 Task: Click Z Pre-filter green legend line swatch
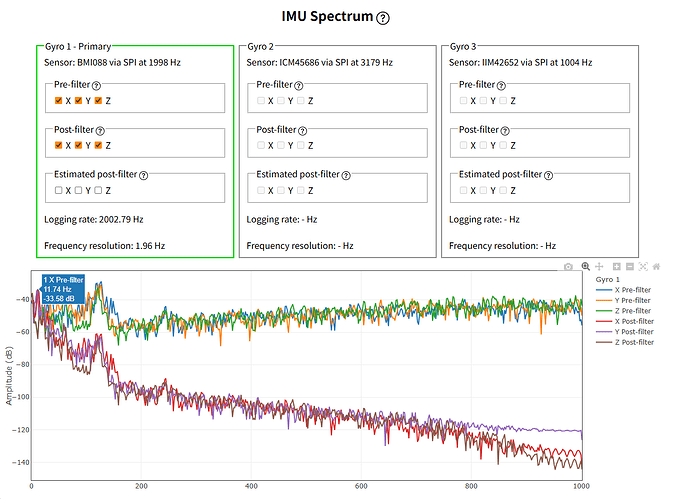[x=602, y=310]
